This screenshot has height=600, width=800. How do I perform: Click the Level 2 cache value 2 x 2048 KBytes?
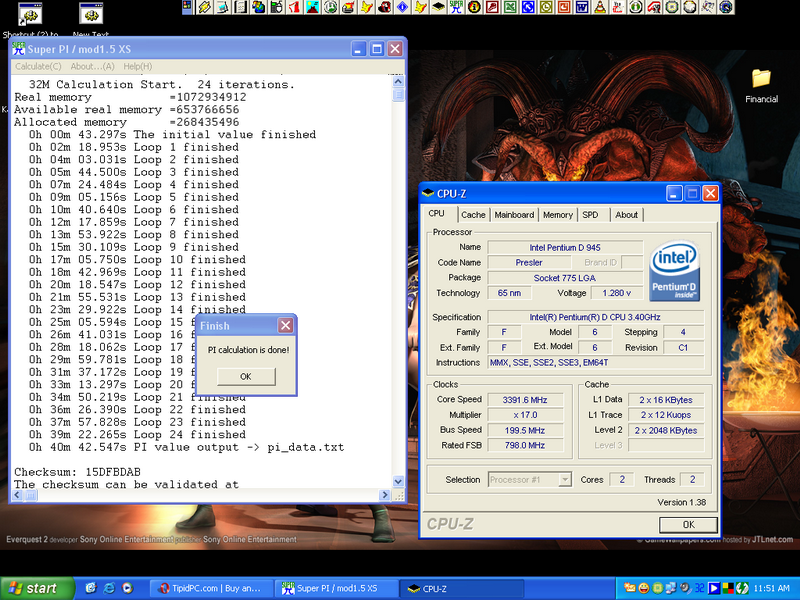click(666, 430)
